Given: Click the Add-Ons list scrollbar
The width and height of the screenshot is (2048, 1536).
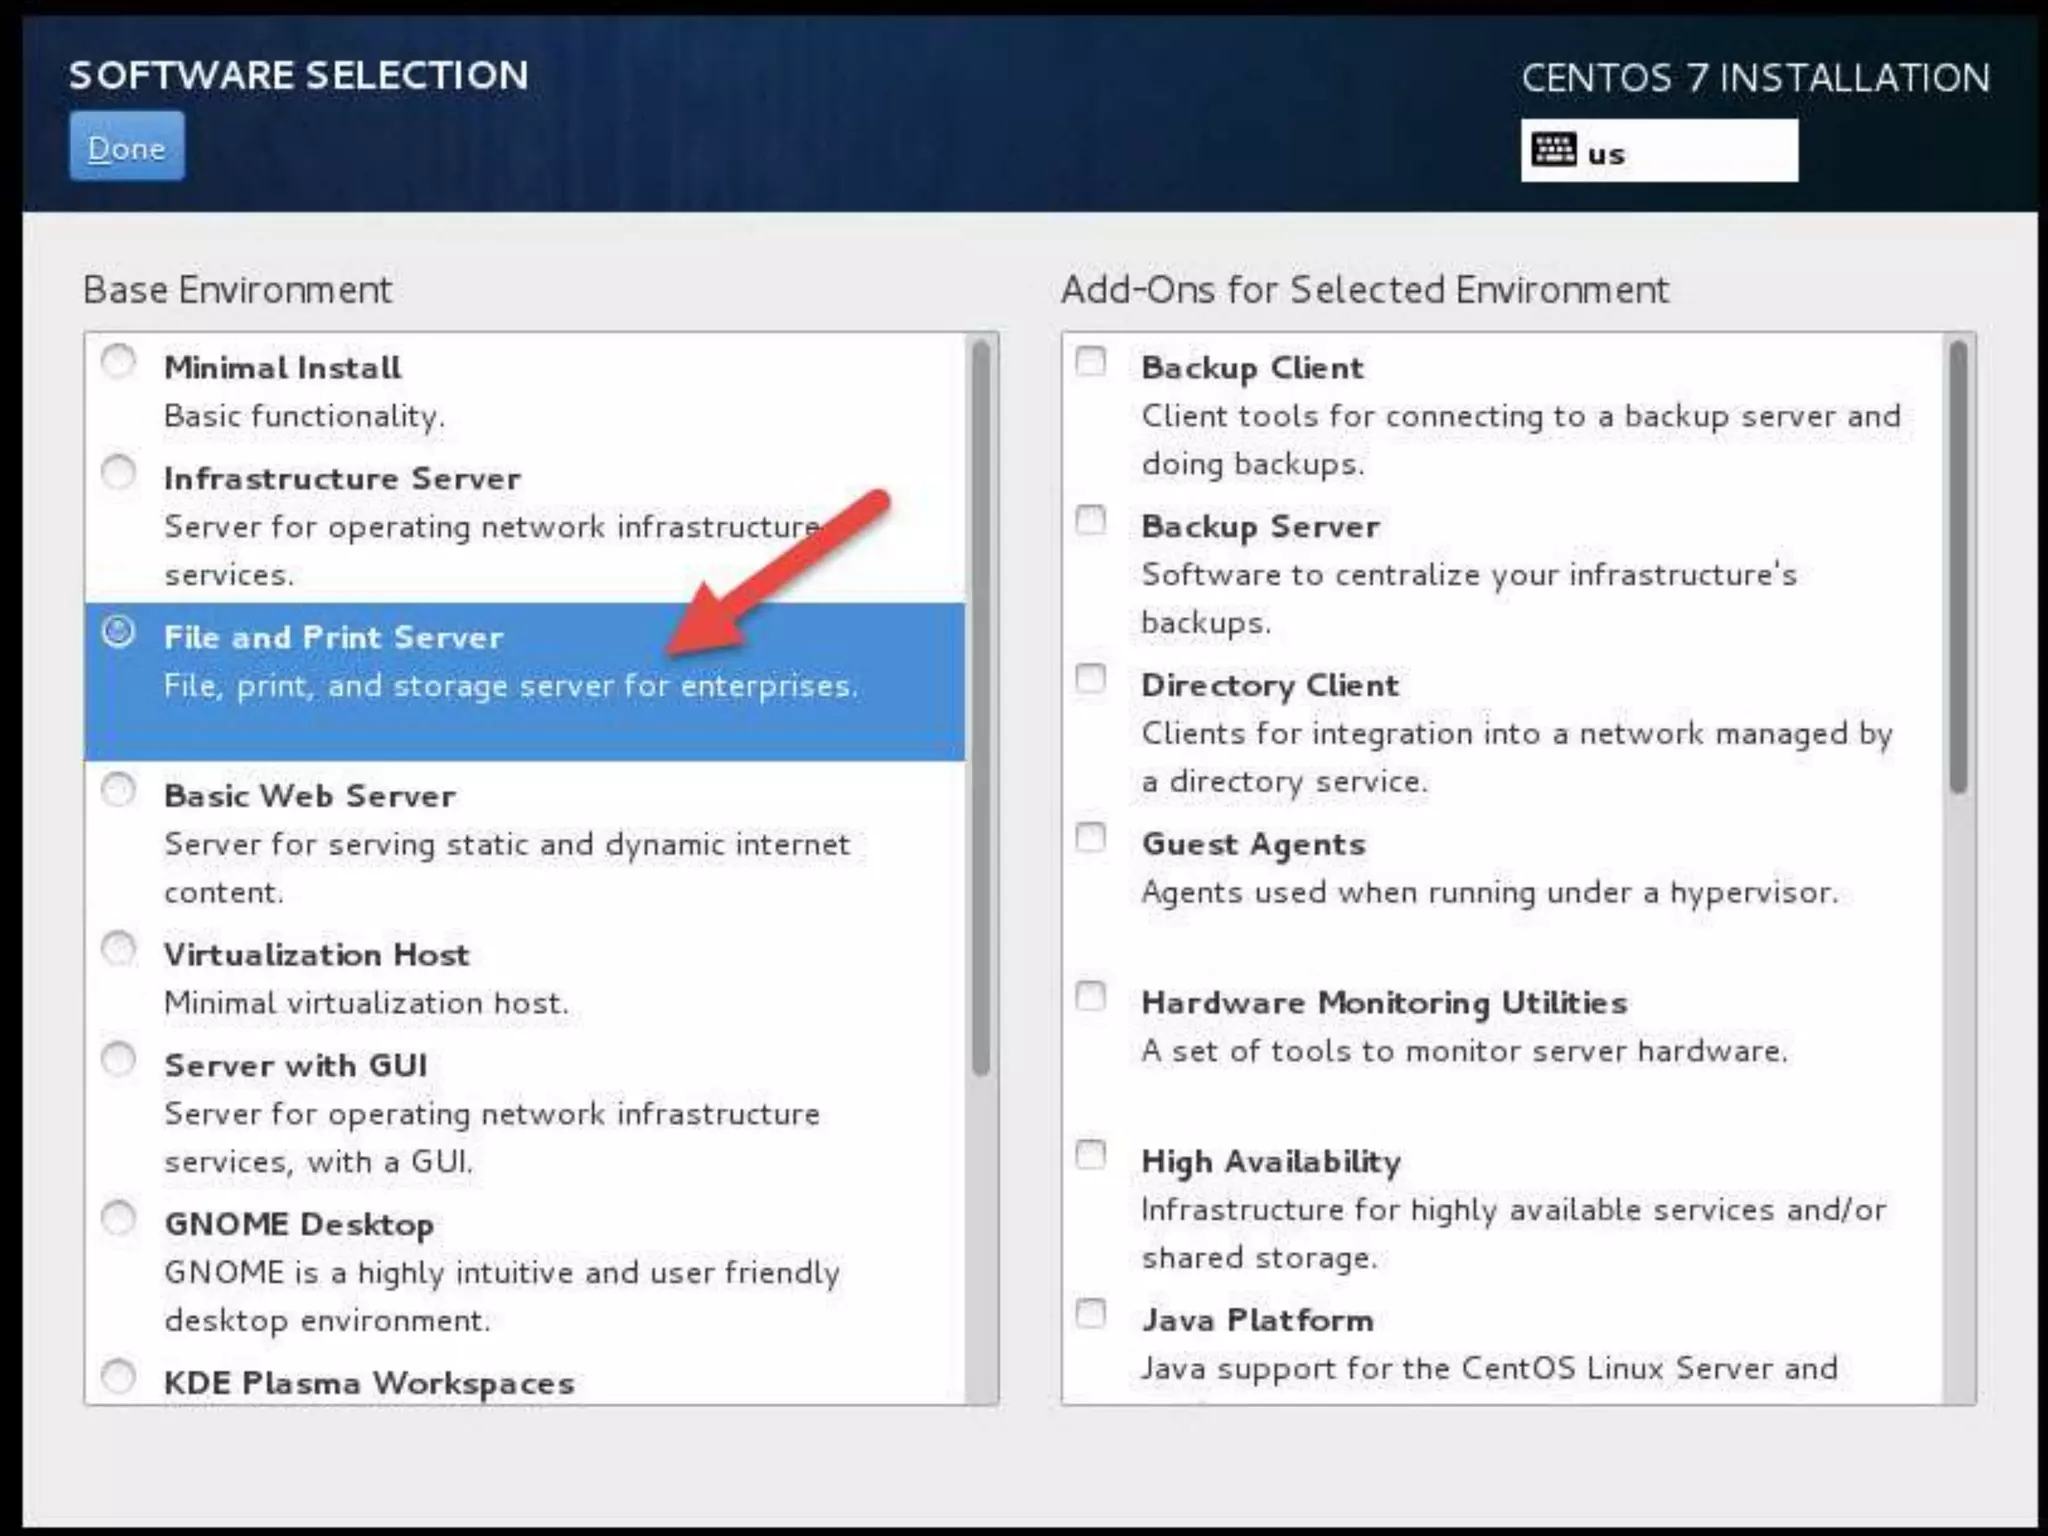Looking at the screenshot, I should (x=1958, y=566).
